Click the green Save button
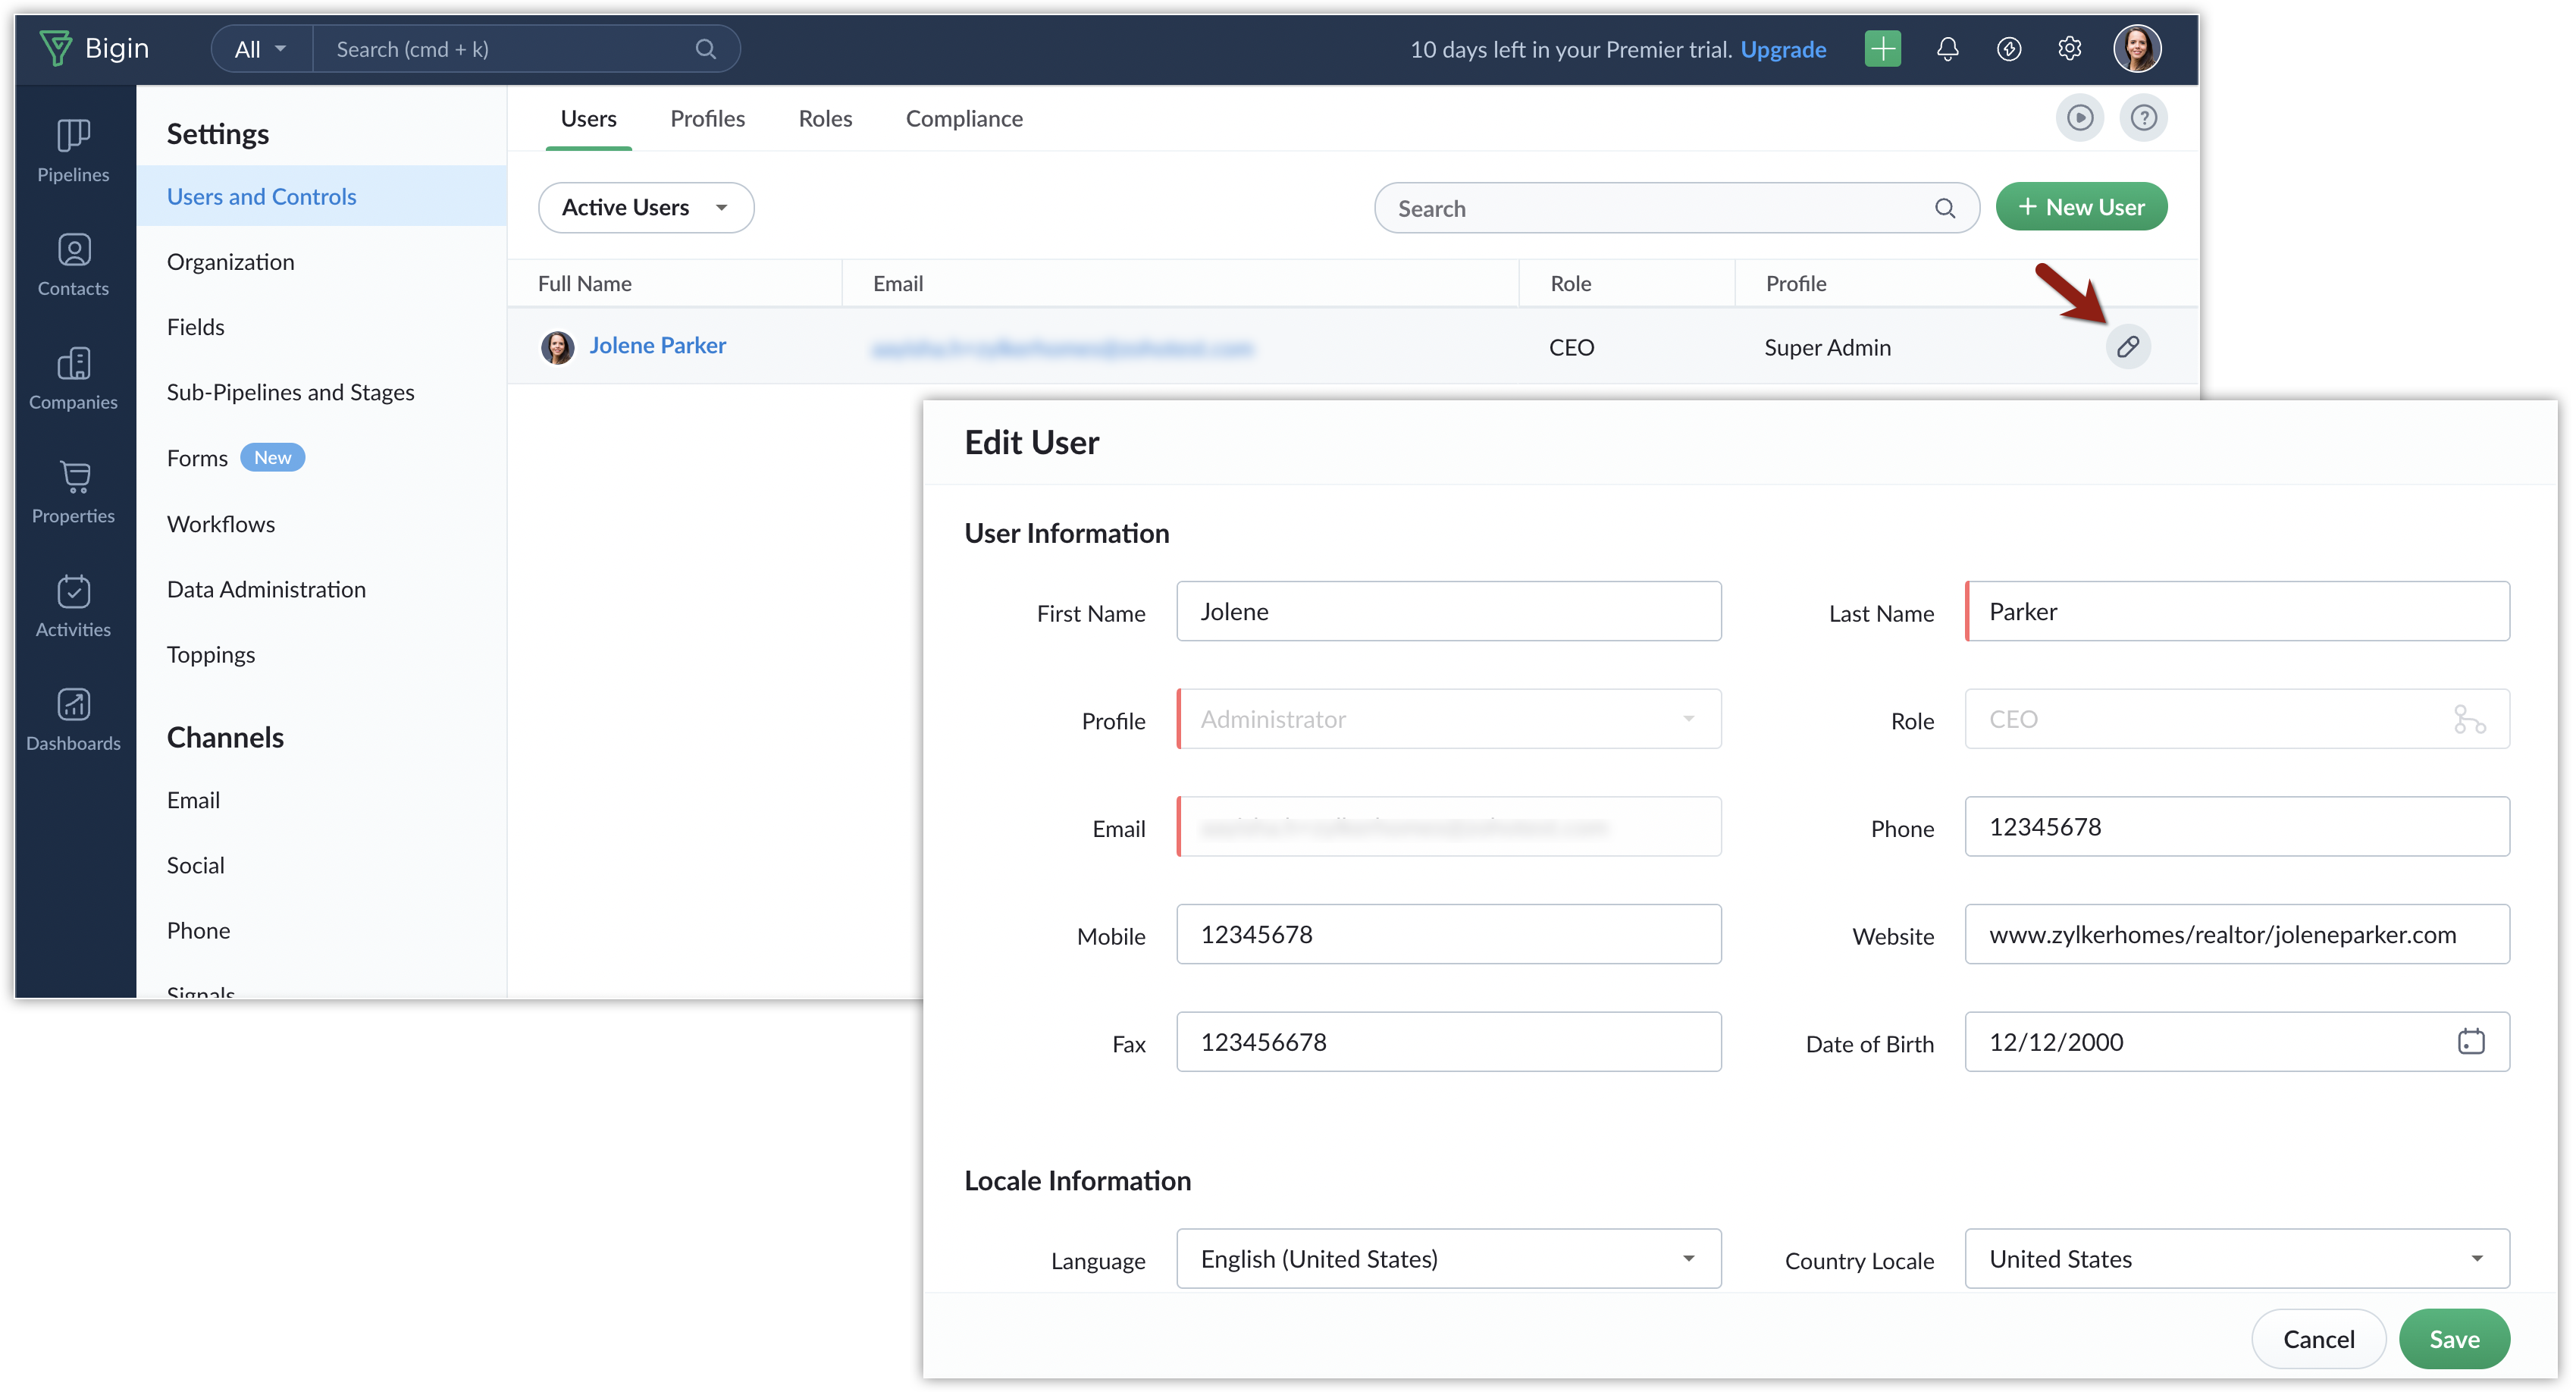Viewport: 2576px width, 1392px height. click(x=2453, y=1339)
